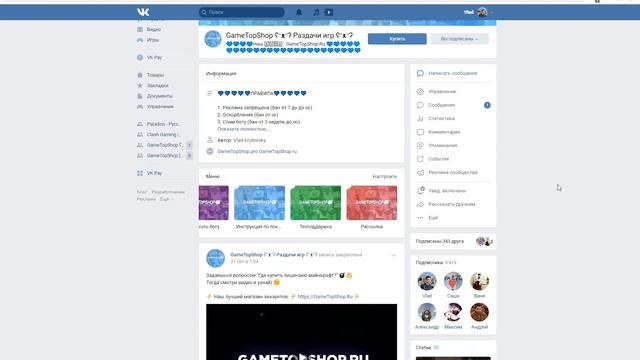
Task: Expand the Ещё footer dropdown
Action: [166, 199]
